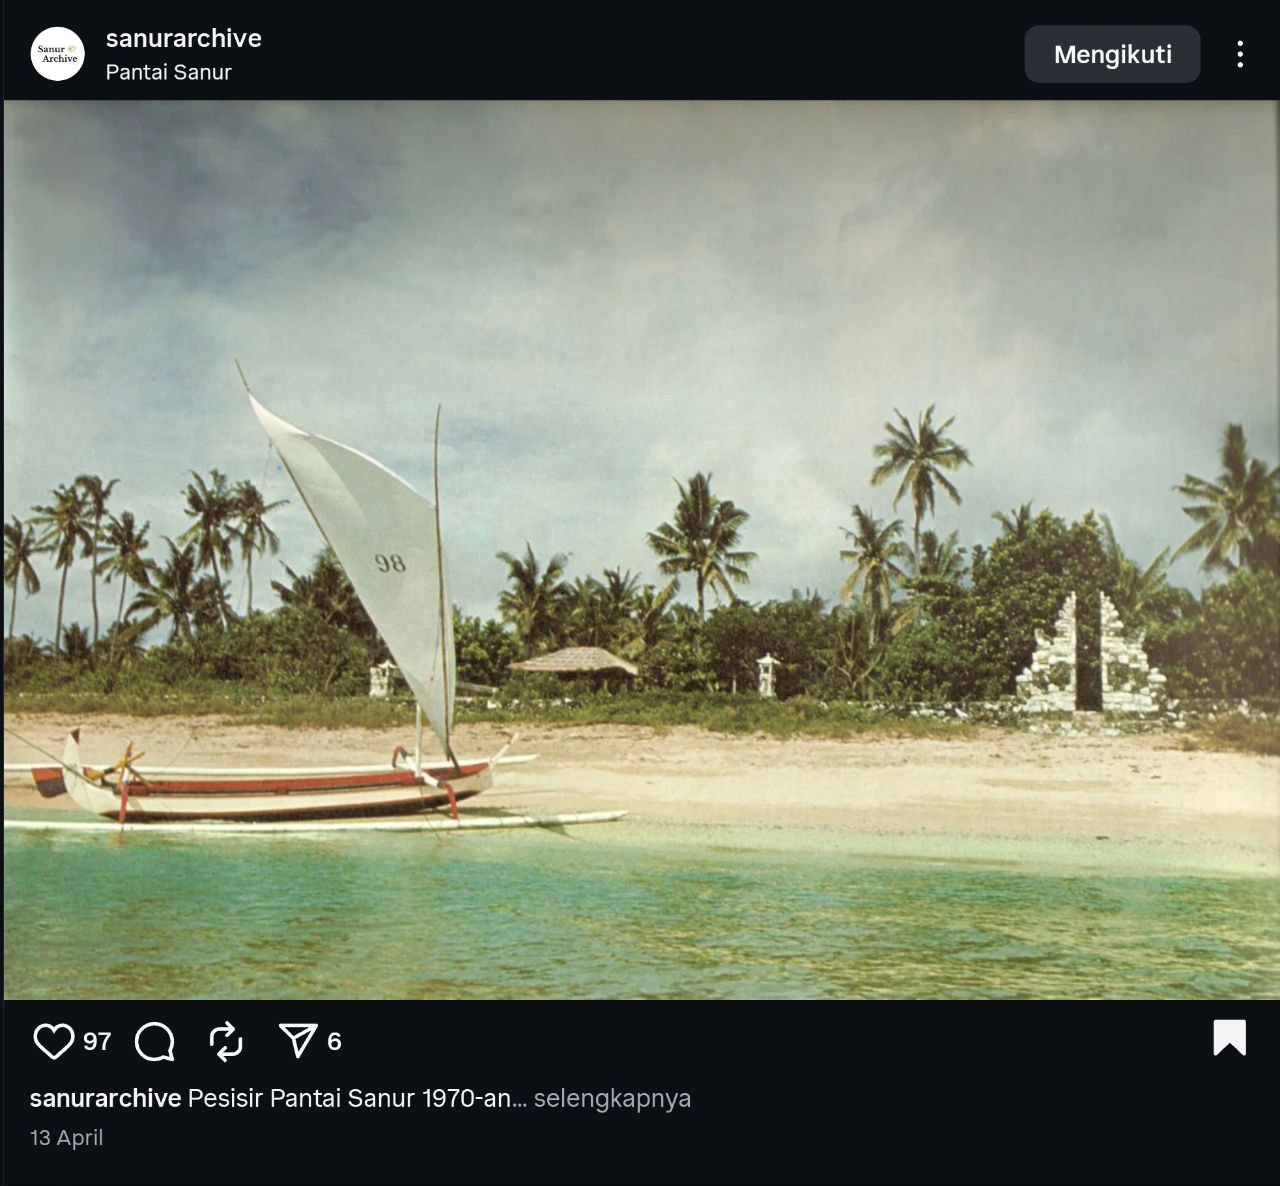The height and width of the screenshot is (1186, 1280).
Task: Open the Pantai Sanur location link
Action: click(x=169, y=72)
